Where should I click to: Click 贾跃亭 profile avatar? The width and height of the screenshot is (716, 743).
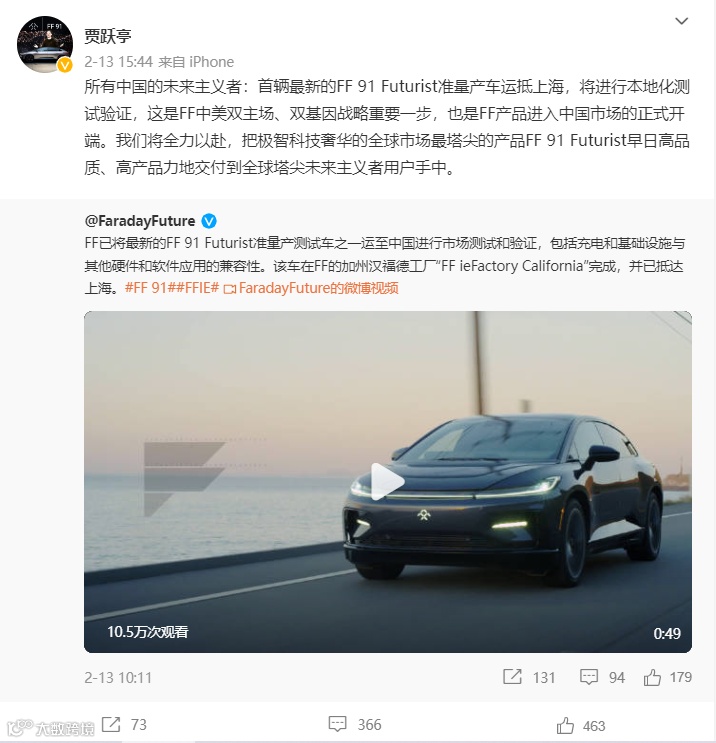pyautogui.click(x=45, y=44)
